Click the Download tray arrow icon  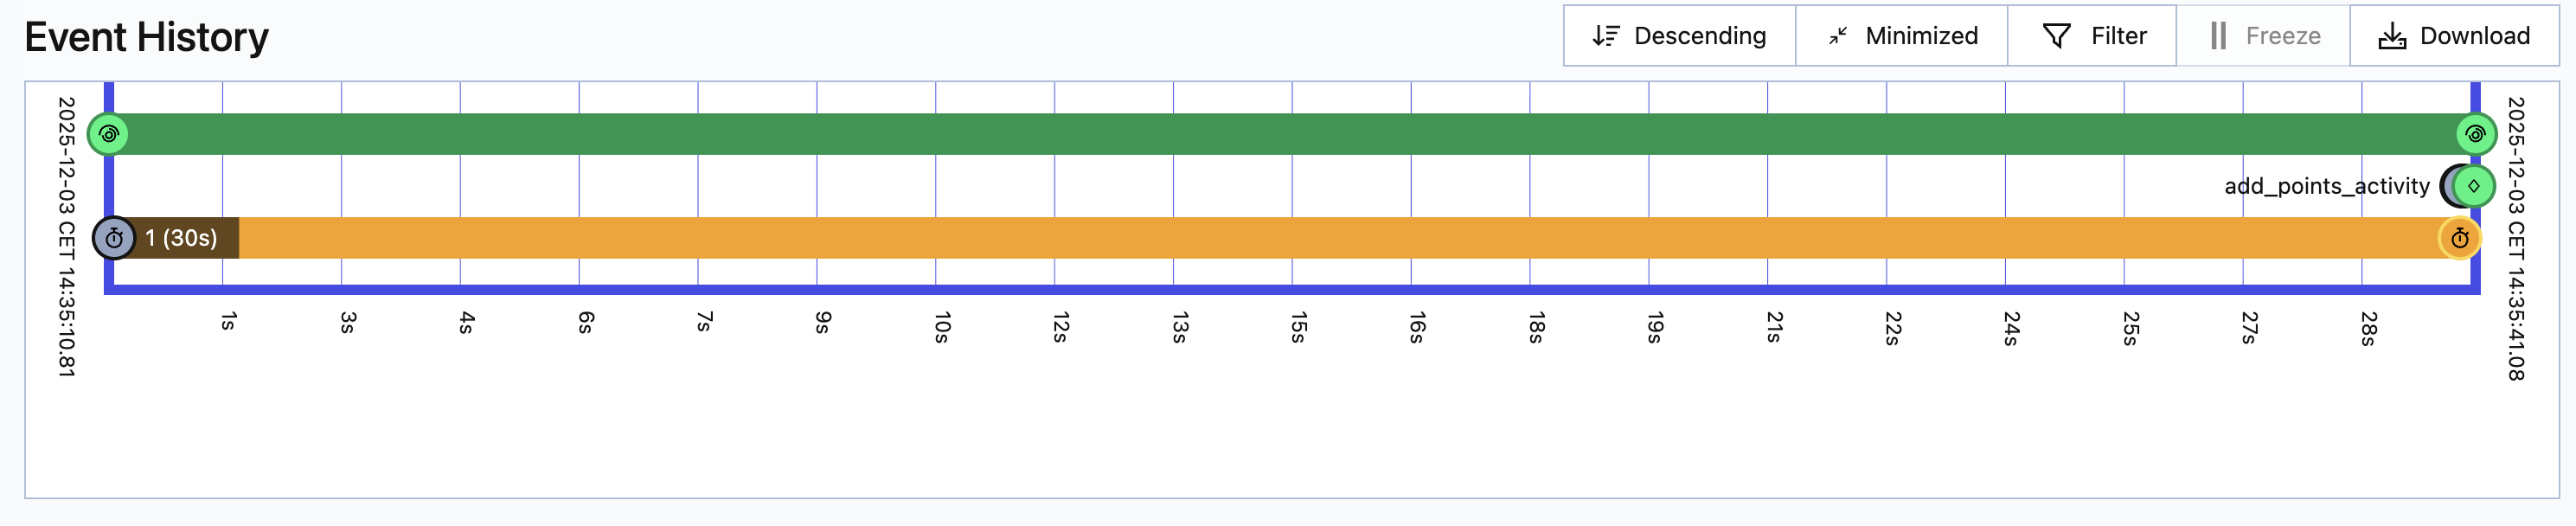(x=2392, y=36)
